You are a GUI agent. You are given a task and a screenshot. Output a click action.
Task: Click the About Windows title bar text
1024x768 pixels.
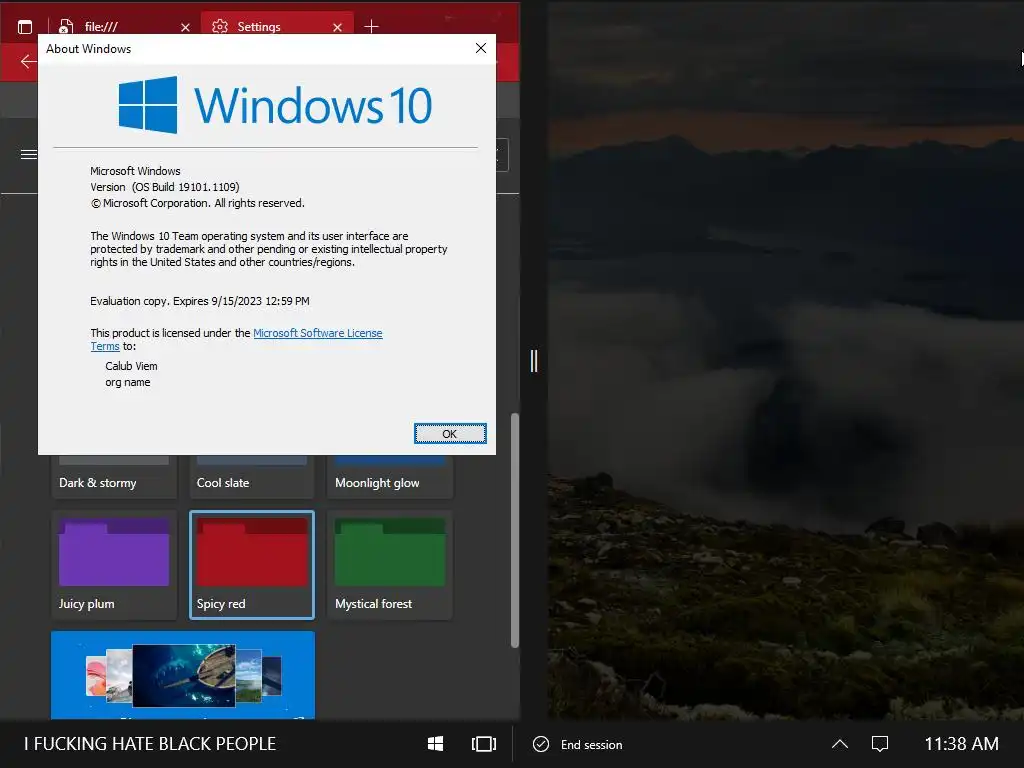[89, 49]
